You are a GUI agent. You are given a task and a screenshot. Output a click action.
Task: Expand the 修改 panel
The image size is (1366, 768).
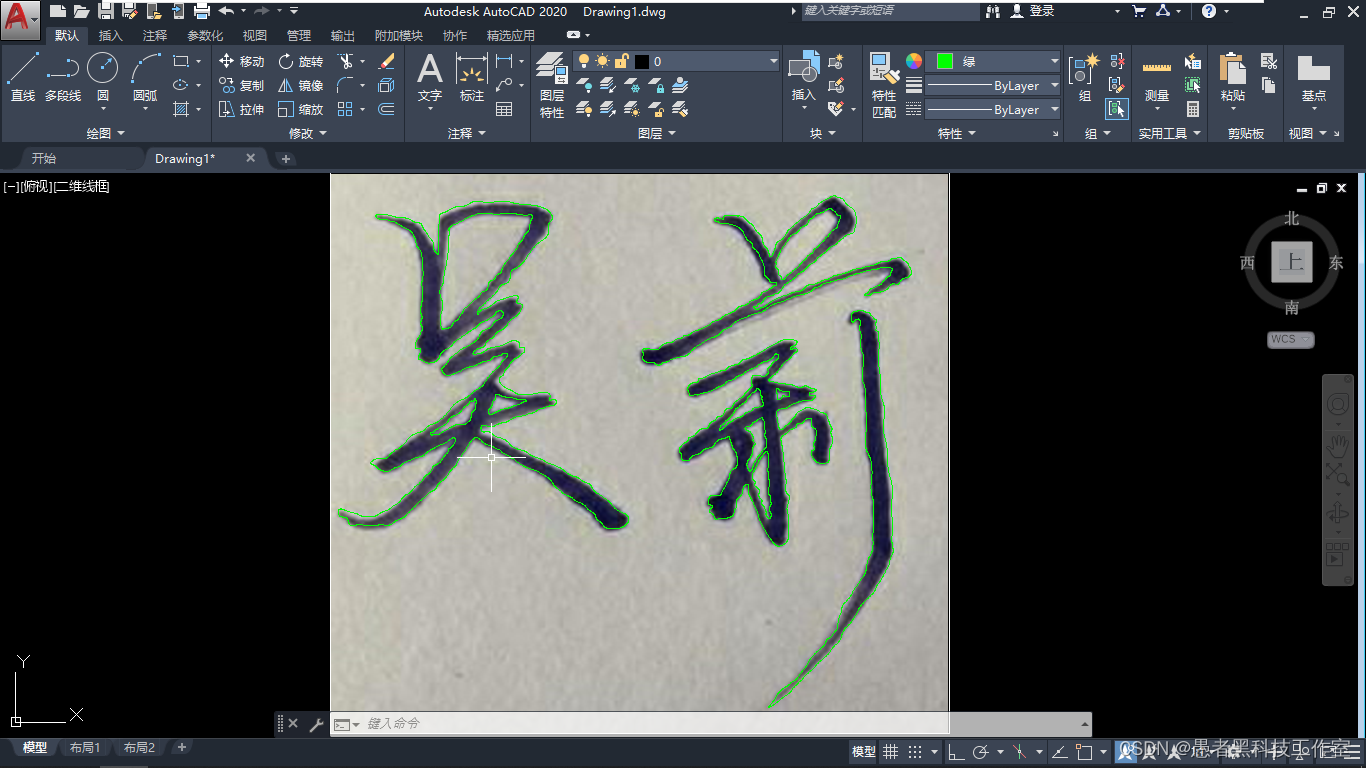coord(308,133)
